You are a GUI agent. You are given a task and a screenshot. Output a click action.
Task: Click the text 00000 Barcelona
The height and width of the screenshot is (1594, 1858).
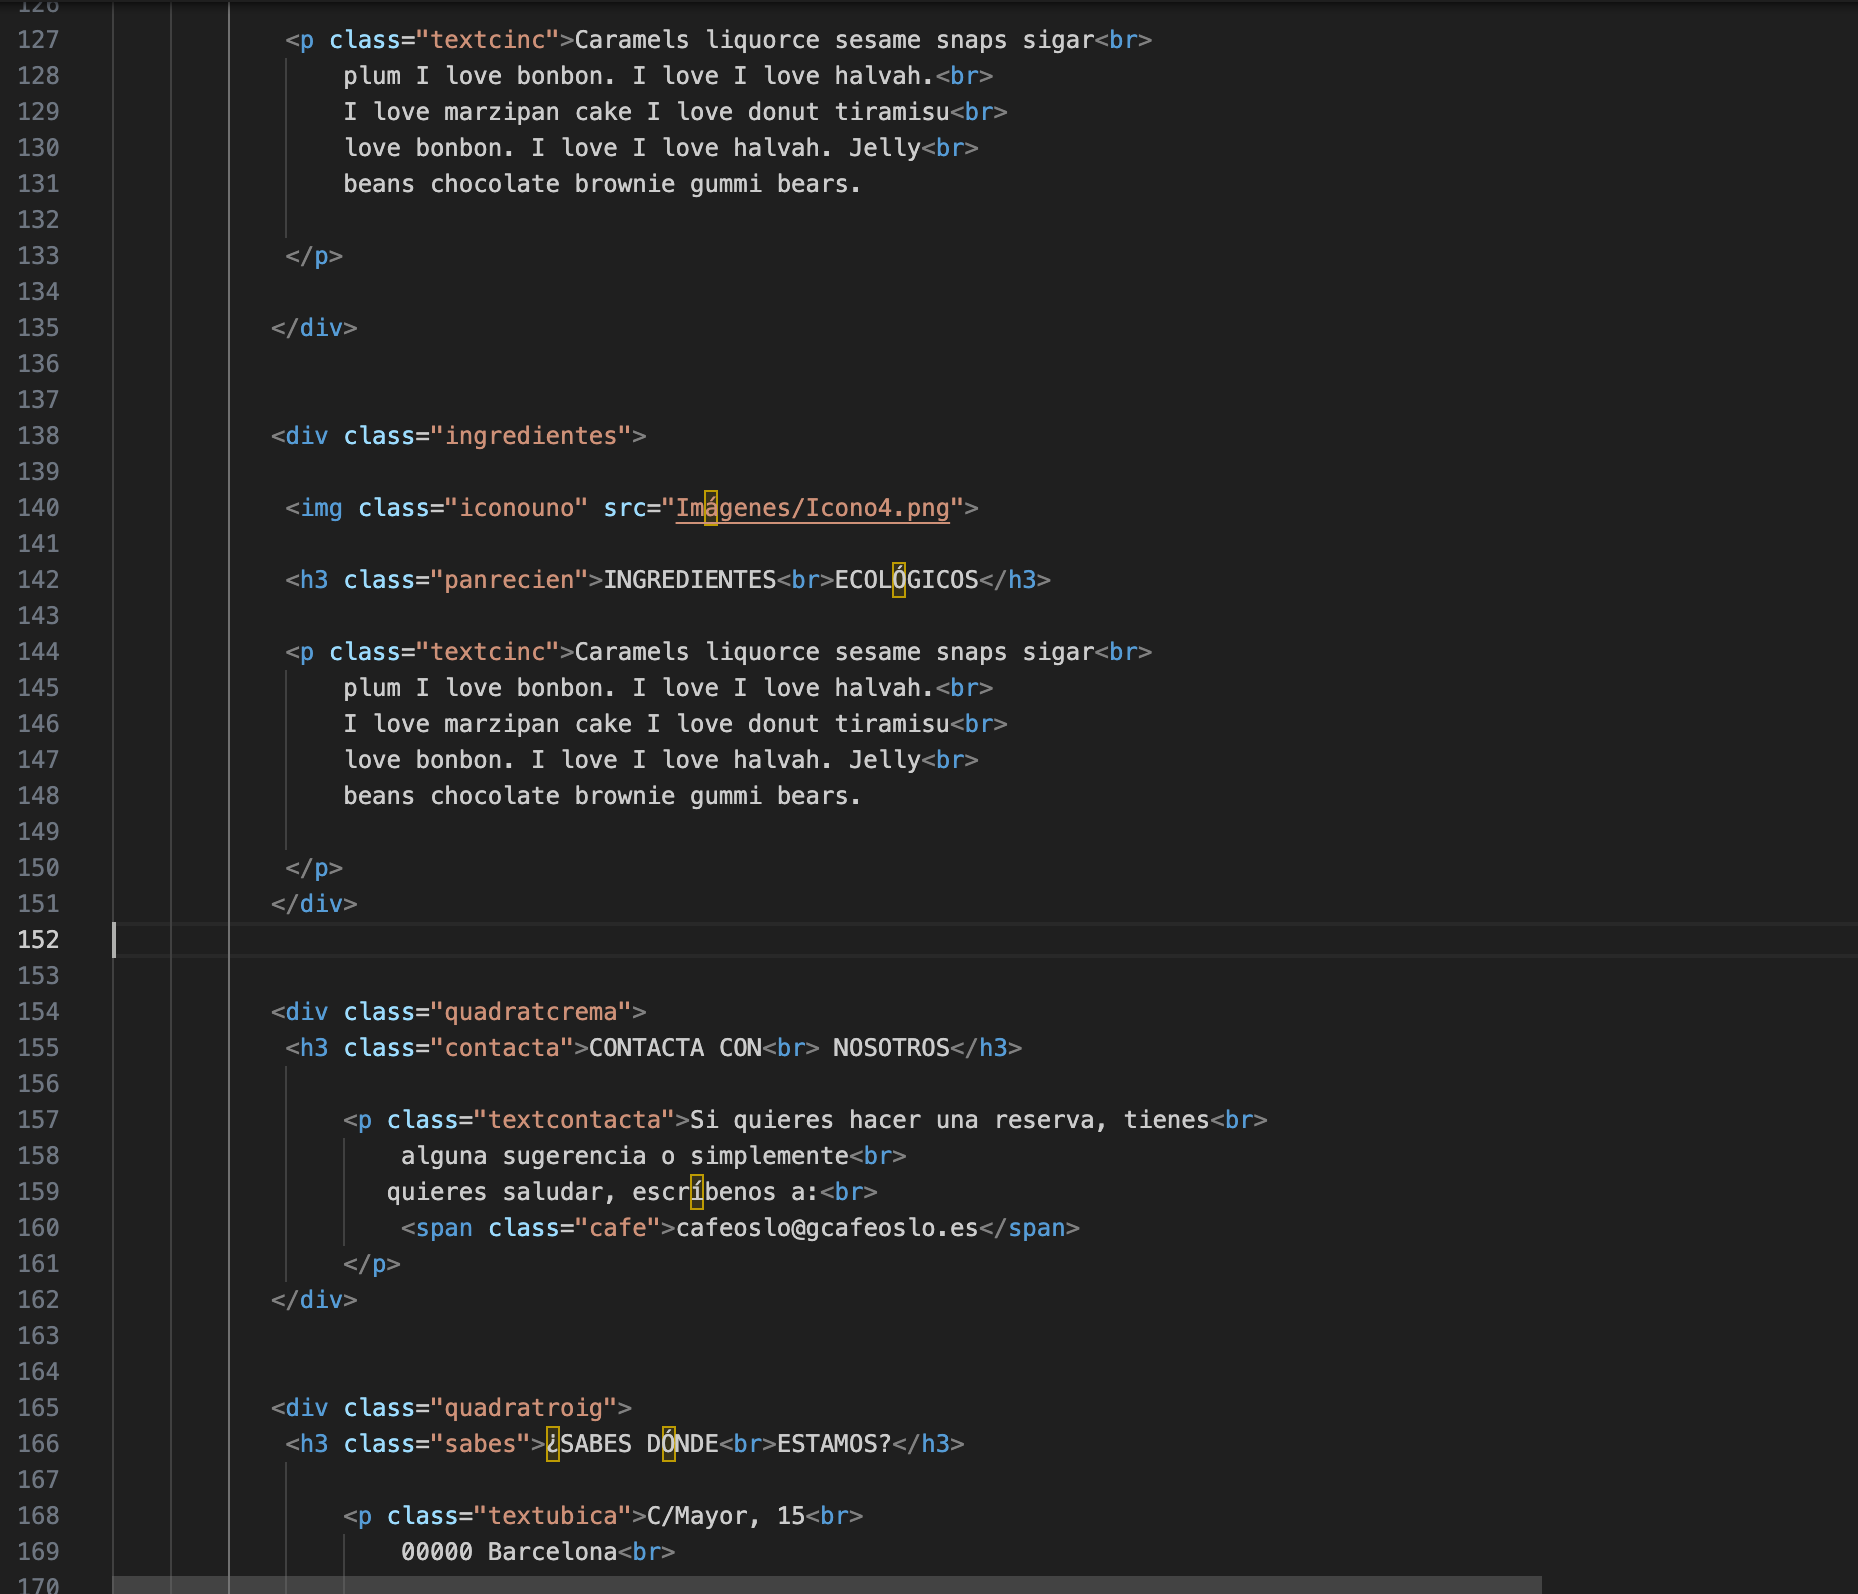click(509, 1552)
